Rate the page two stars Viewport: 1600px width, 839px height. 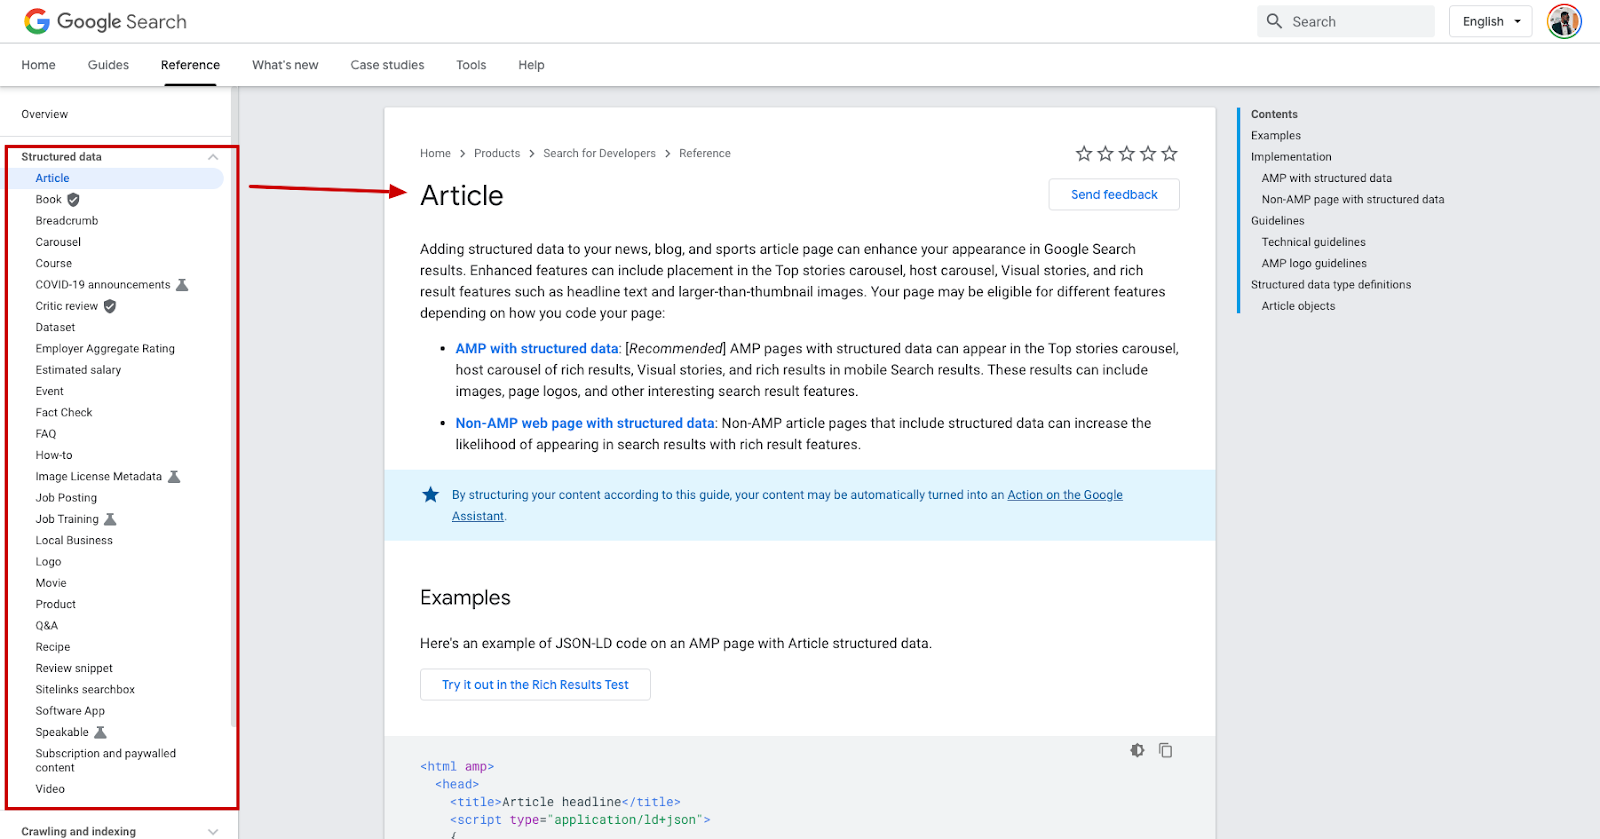coord(1105,153)
